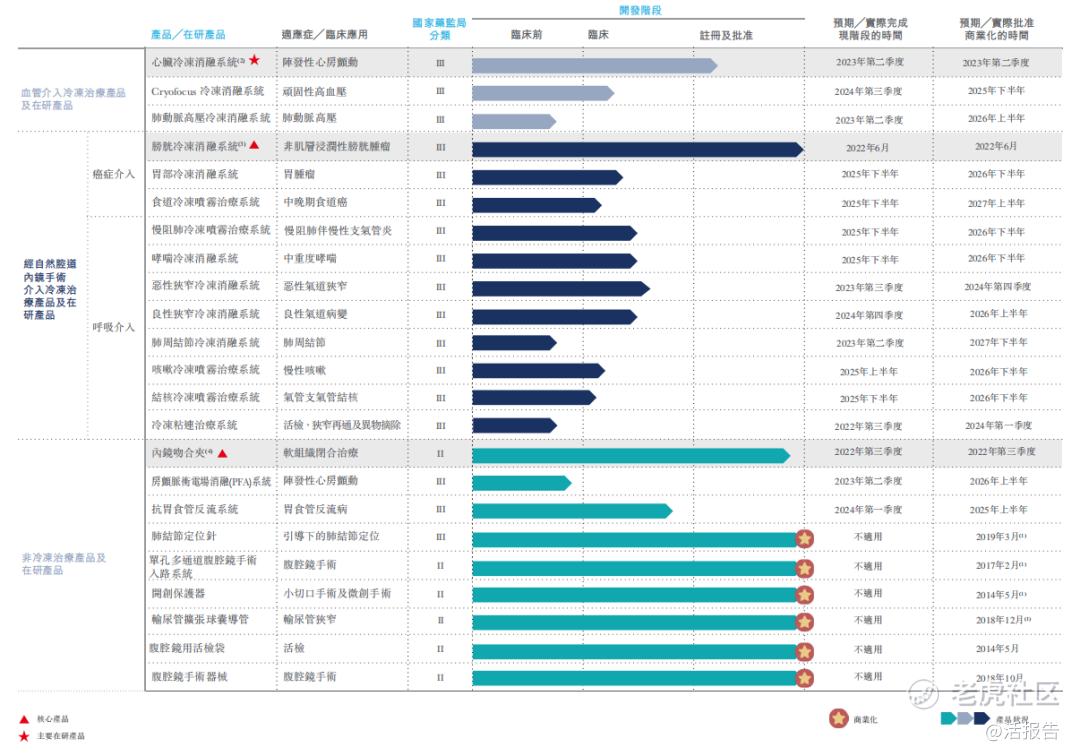
Task: Click the 非冷凍治療產品及在研產品 category label
Action: point(64,564)
